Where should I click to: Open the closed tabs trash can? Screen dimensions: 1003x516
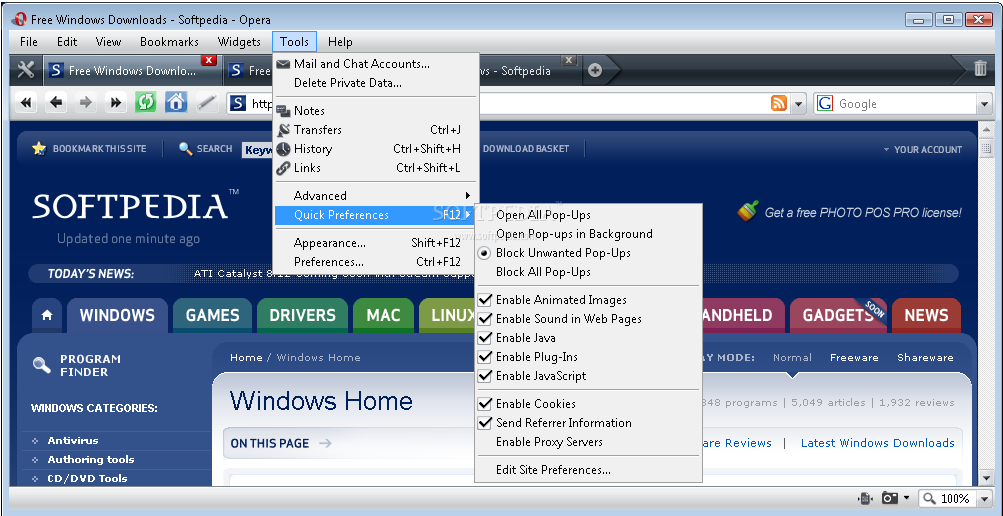[980, 68]
